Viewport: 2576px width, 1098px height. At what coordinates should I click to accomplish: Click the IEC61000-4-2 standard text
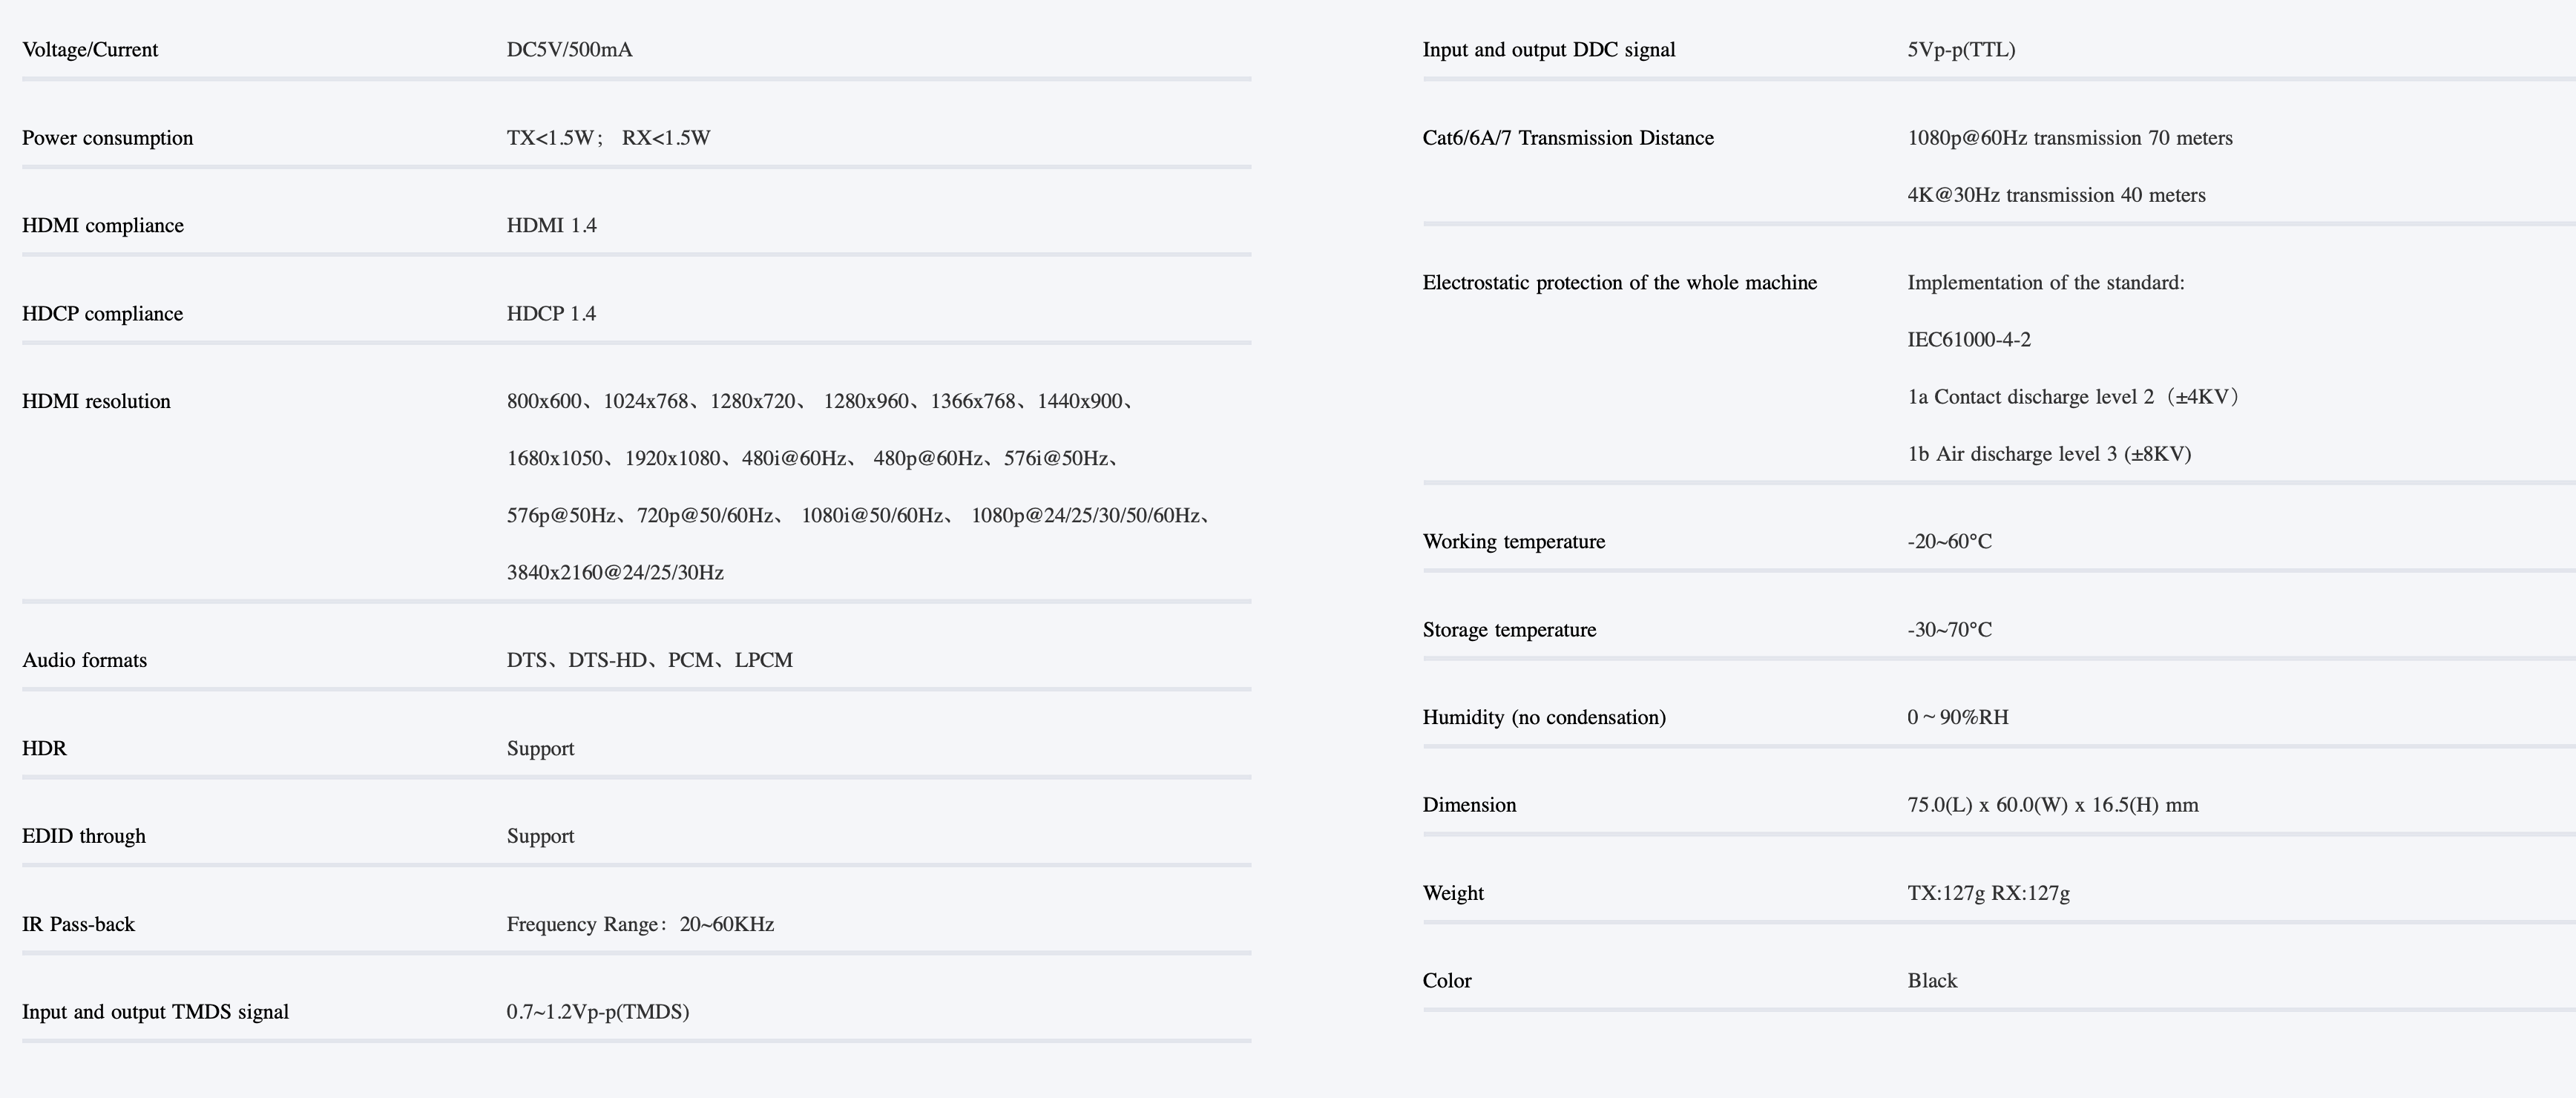click(1968, 340)
